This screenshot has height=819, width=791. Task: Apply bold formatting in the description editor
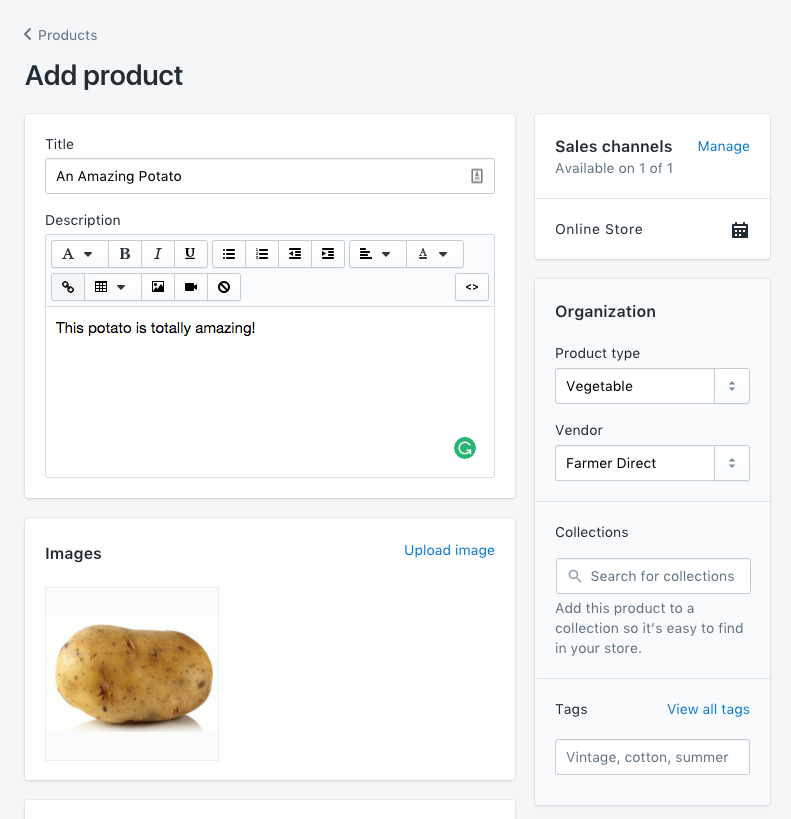point(124,253)
